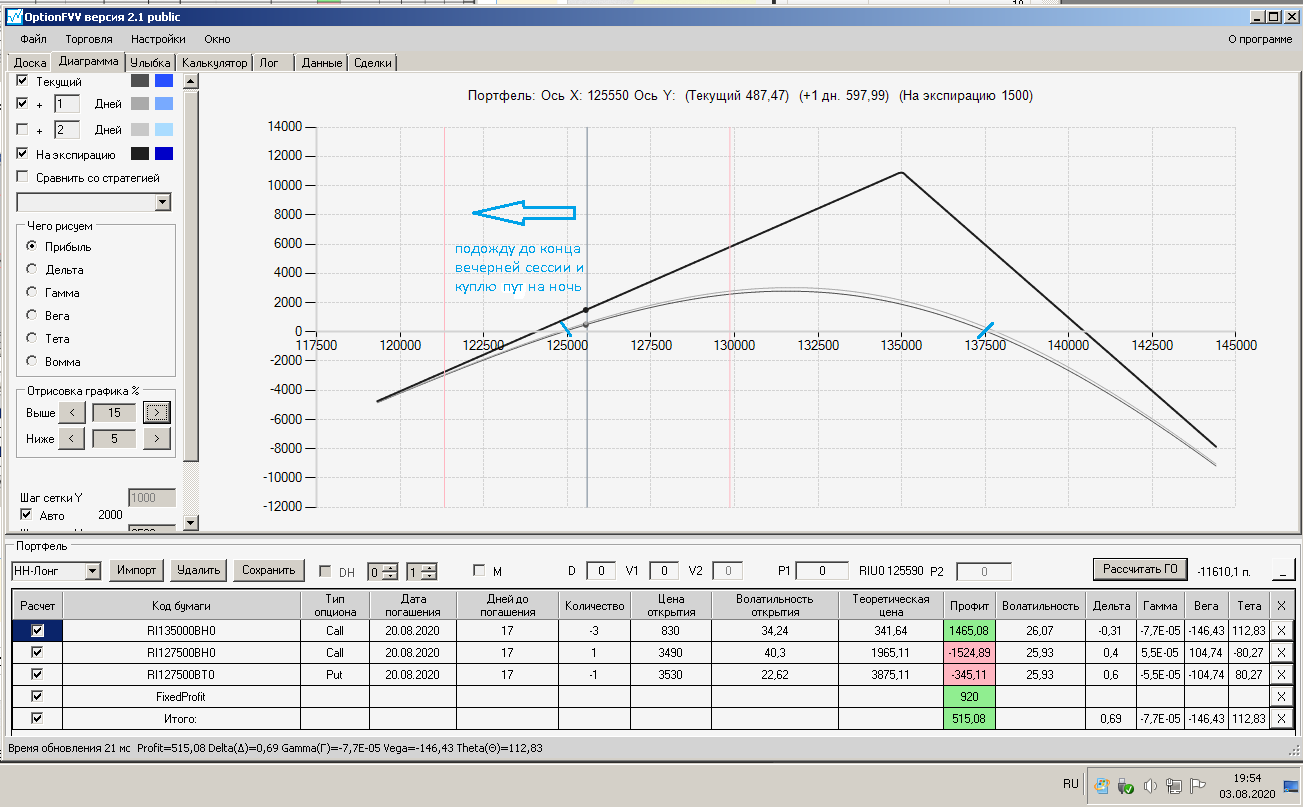Open the Настройки menu
This screenshot has height=807, width=1303.
[158, 39]
